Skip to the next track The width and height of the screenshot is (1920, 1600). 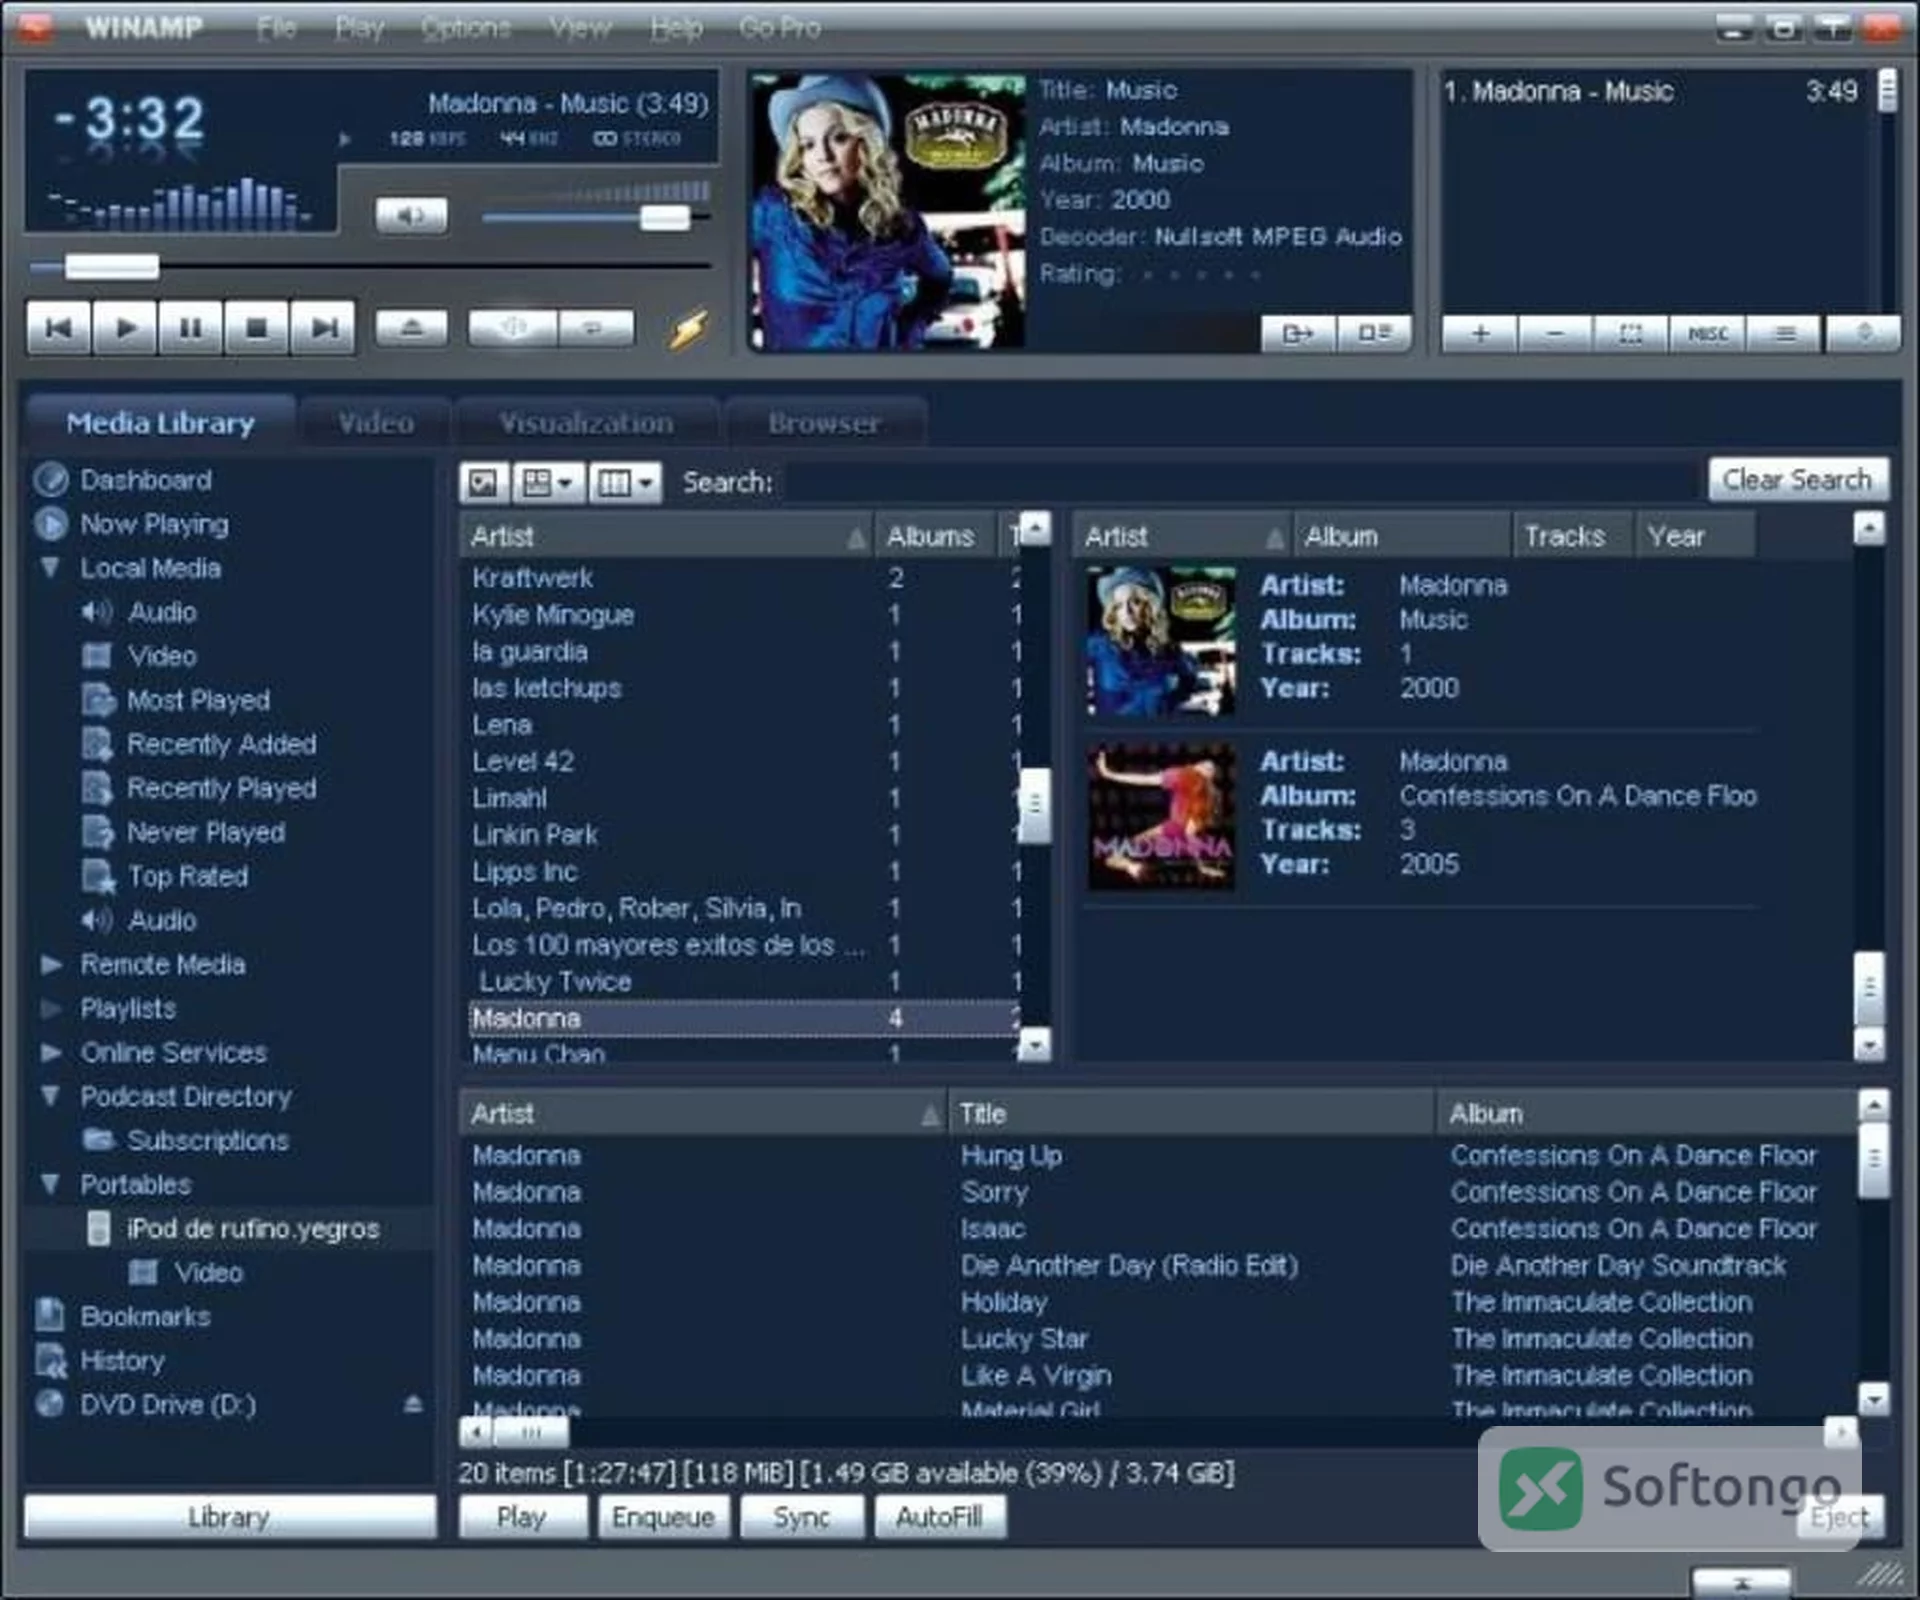(323, 328)
